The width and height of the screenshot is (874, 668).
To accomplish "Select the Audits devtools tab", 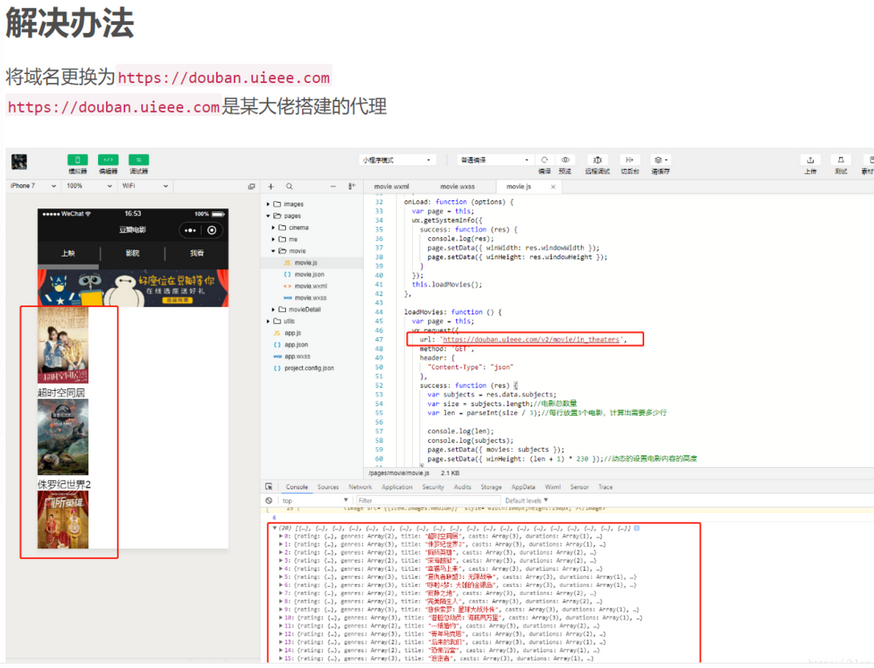I will tap(462, 487).
